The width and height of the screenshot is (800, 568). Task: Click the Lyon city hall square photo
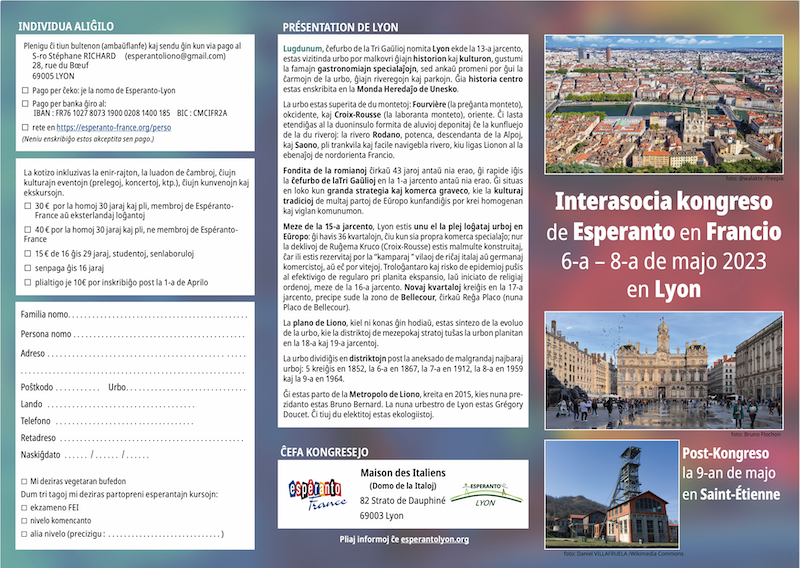pyautogui.click(x=664, y=371)
